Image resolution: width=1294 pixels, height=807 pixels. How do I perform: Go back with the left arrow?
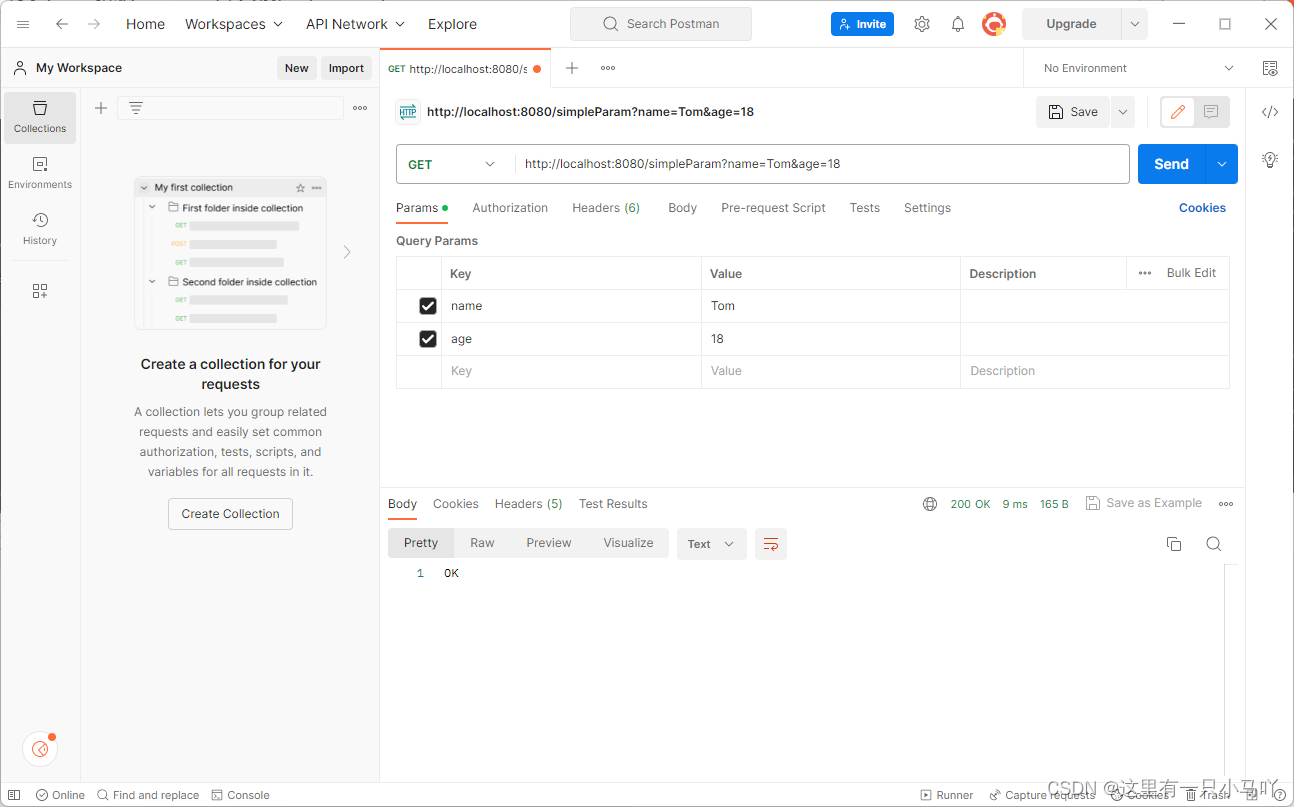(x=62, y=24)
